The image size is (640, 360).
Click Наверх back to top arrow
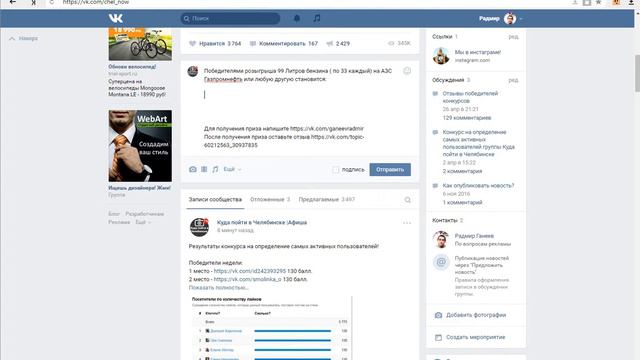pos(24,38)
